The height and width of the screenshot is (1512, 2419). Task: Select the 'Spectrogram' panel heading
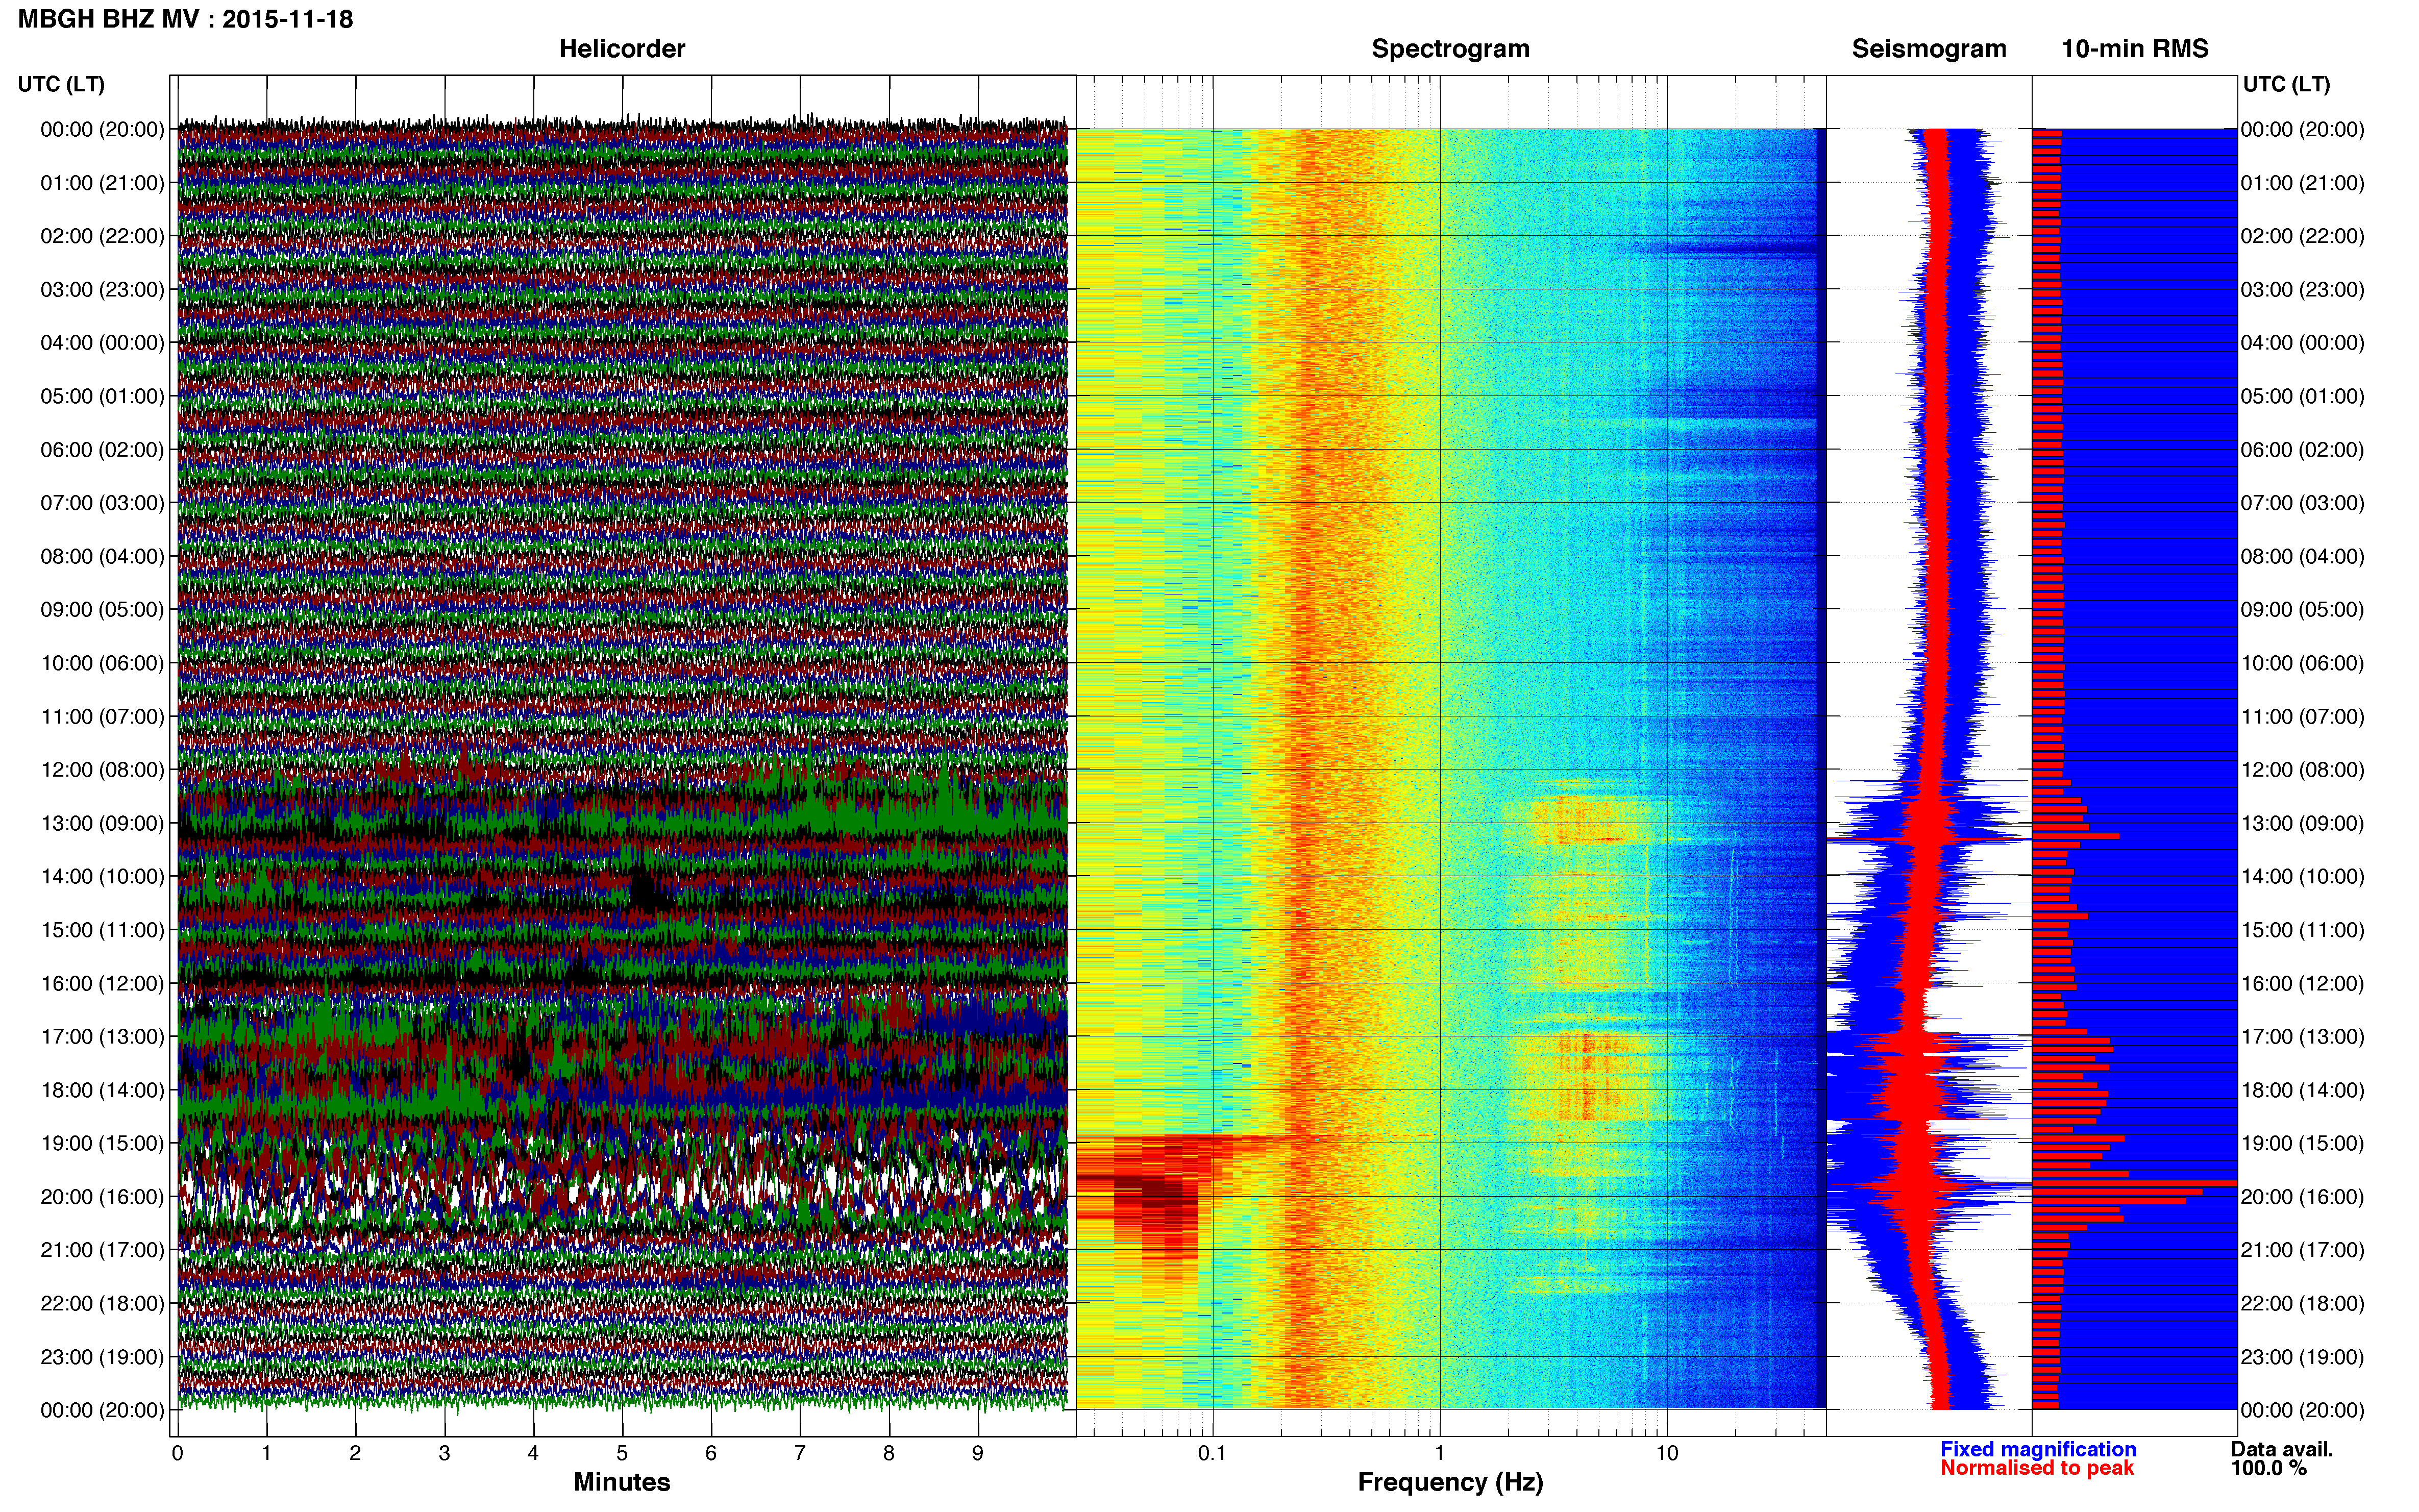click(x=1450, y=49)
